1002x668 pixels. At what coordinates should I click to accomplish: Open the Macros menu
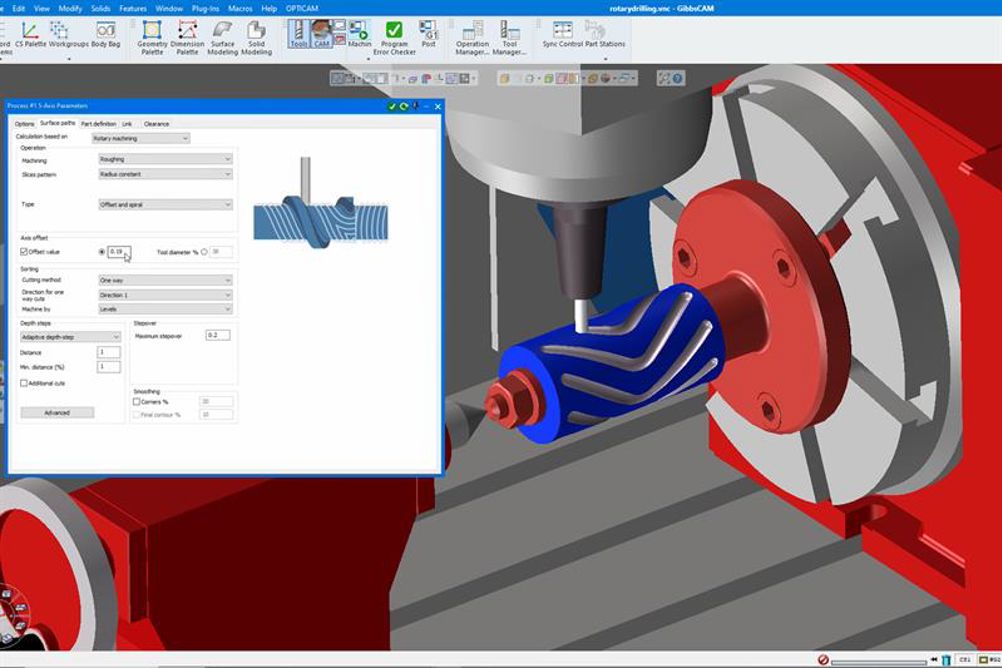(240, 8)
